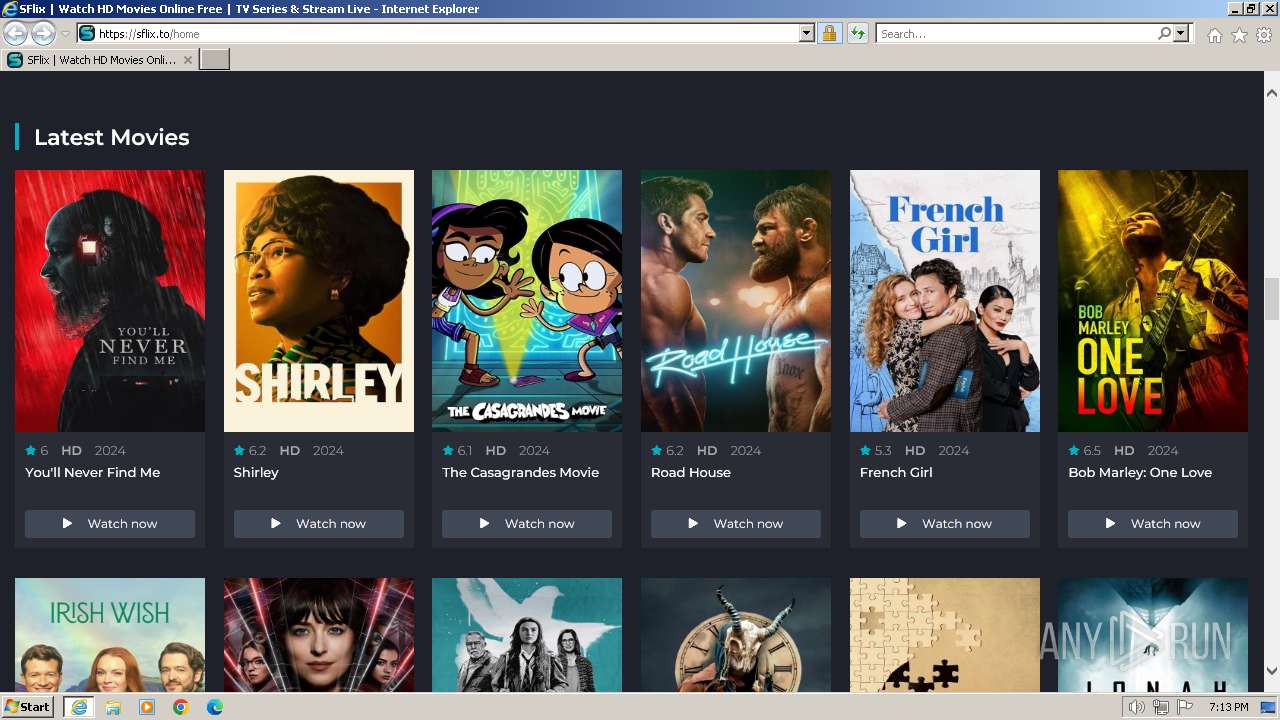Screen dimensions: 1280x720
Task: Open the Shirley movie poster
Action: 319,301
